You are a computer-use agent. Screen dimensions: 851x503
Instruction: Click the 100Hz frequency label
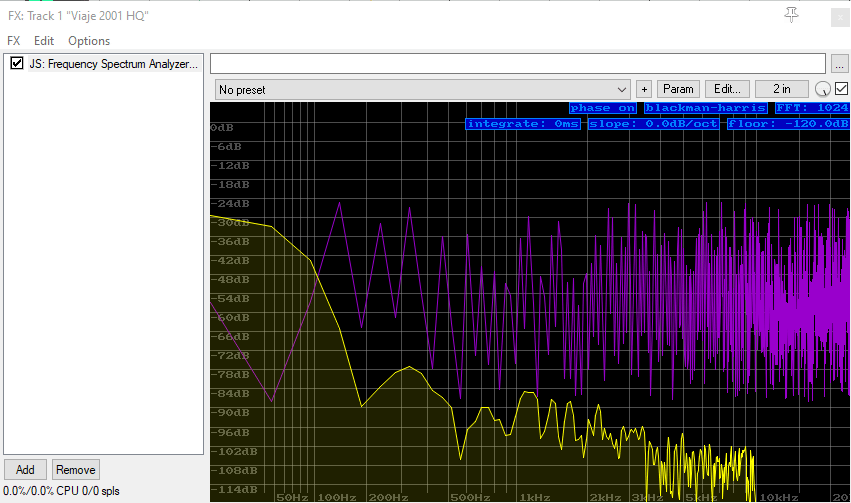click(x=337, y=497)
